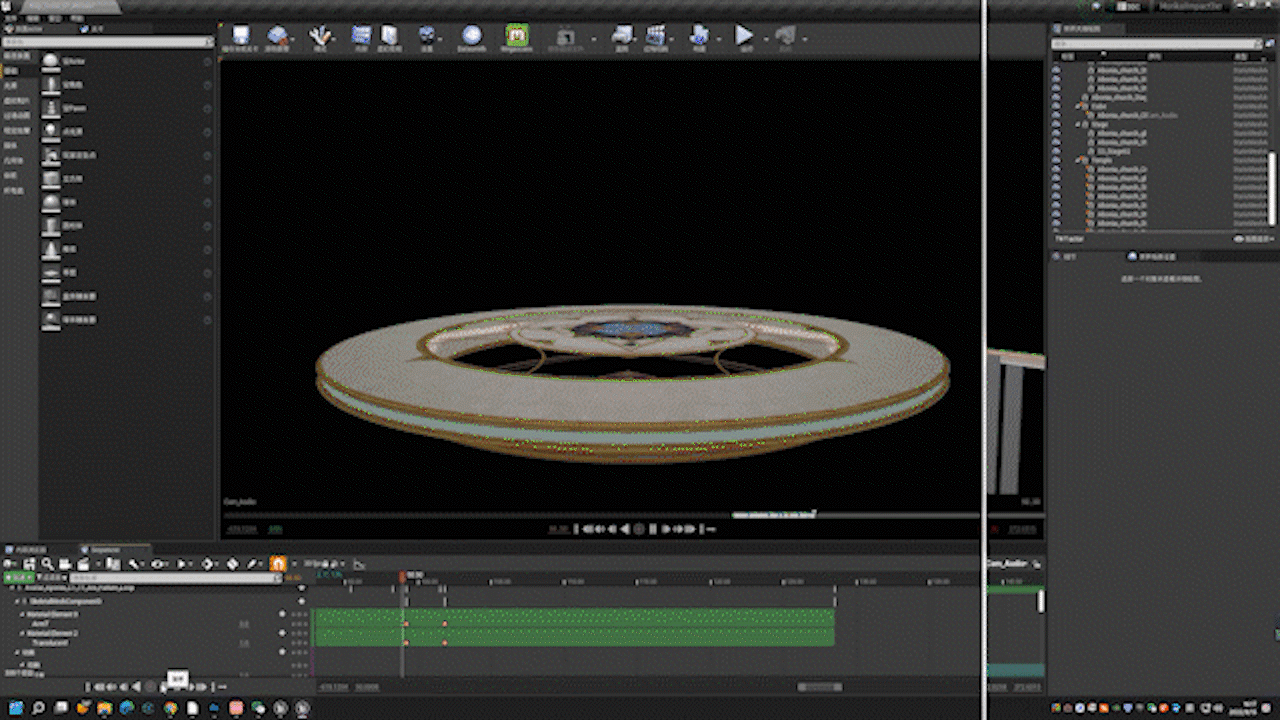
Task: Open the green Megascans plugin icon
Action: click(x=516, y=37)
